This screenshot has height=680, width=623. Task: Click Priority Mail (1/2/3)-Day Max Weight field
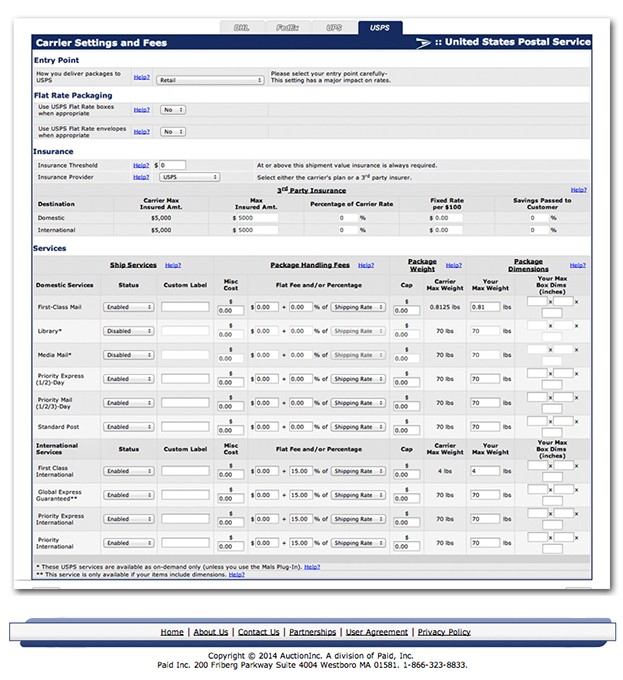coord(485,403)
